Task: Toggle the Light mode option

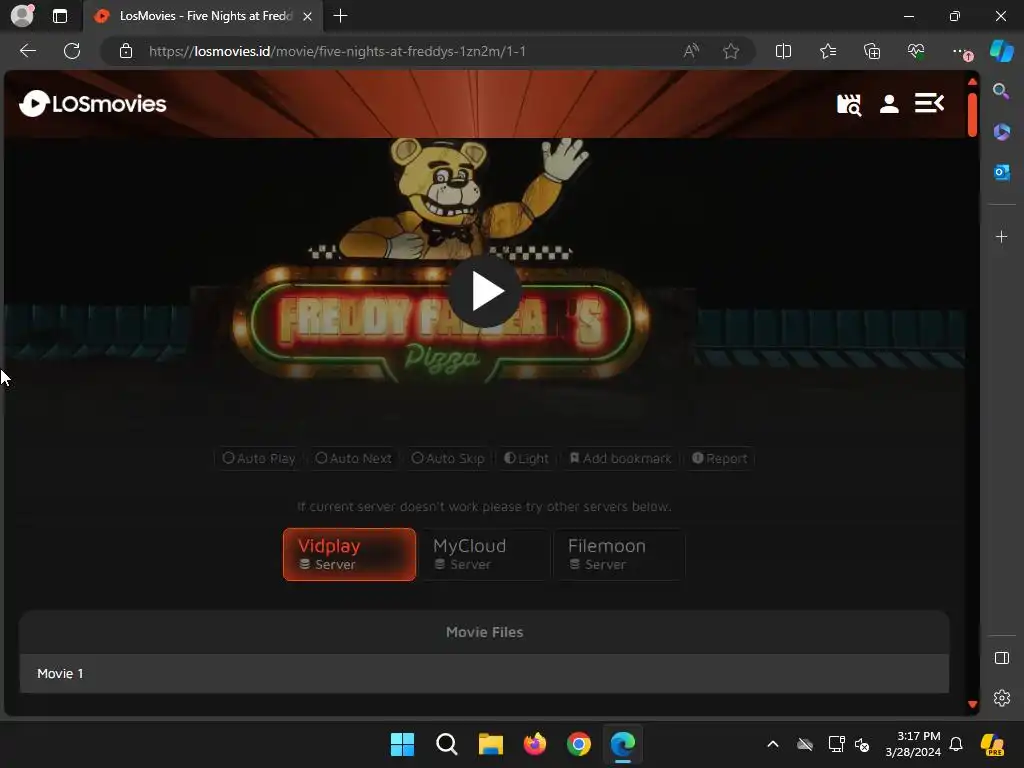Action: (x=526, y=458)
